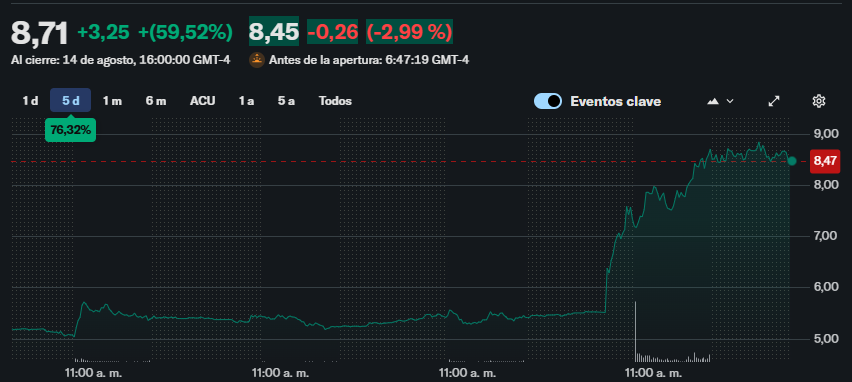Viewport: 852px width, 382px height.
Task: Click the Eventos clave label
Action: point(616,101)
